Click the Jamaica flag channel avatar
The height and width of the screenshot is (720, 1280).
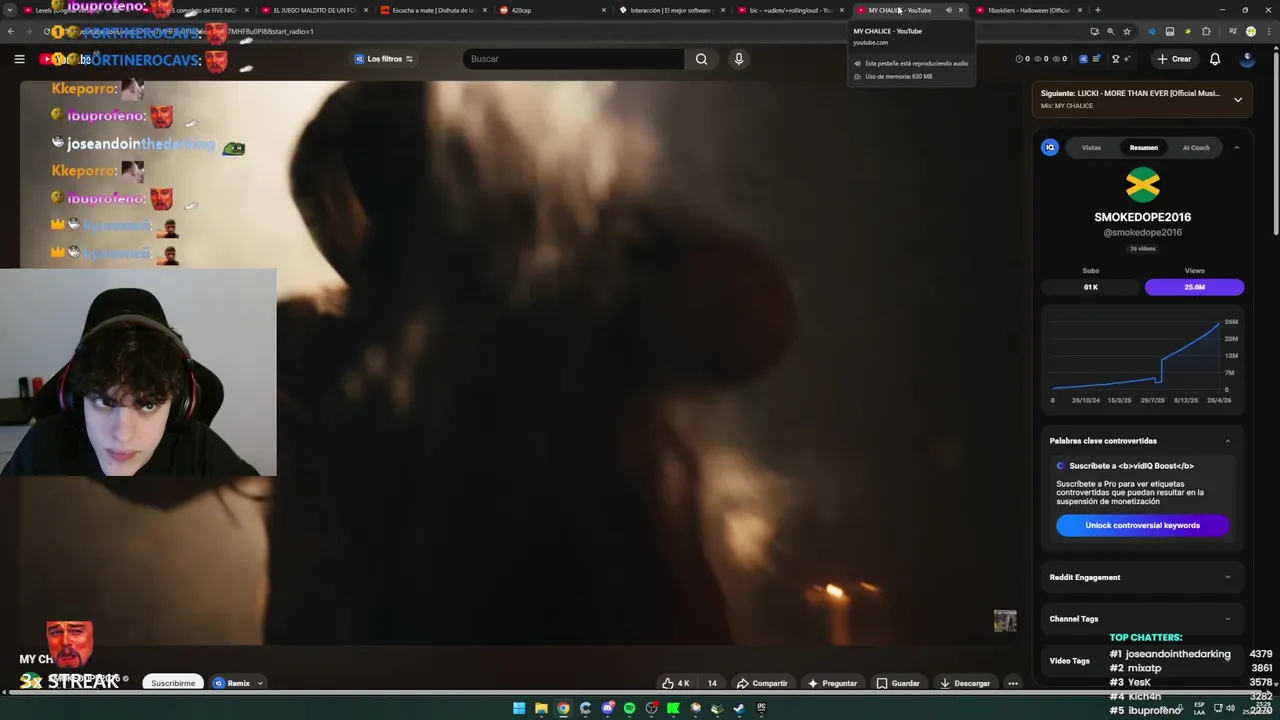click(1142, 185)
